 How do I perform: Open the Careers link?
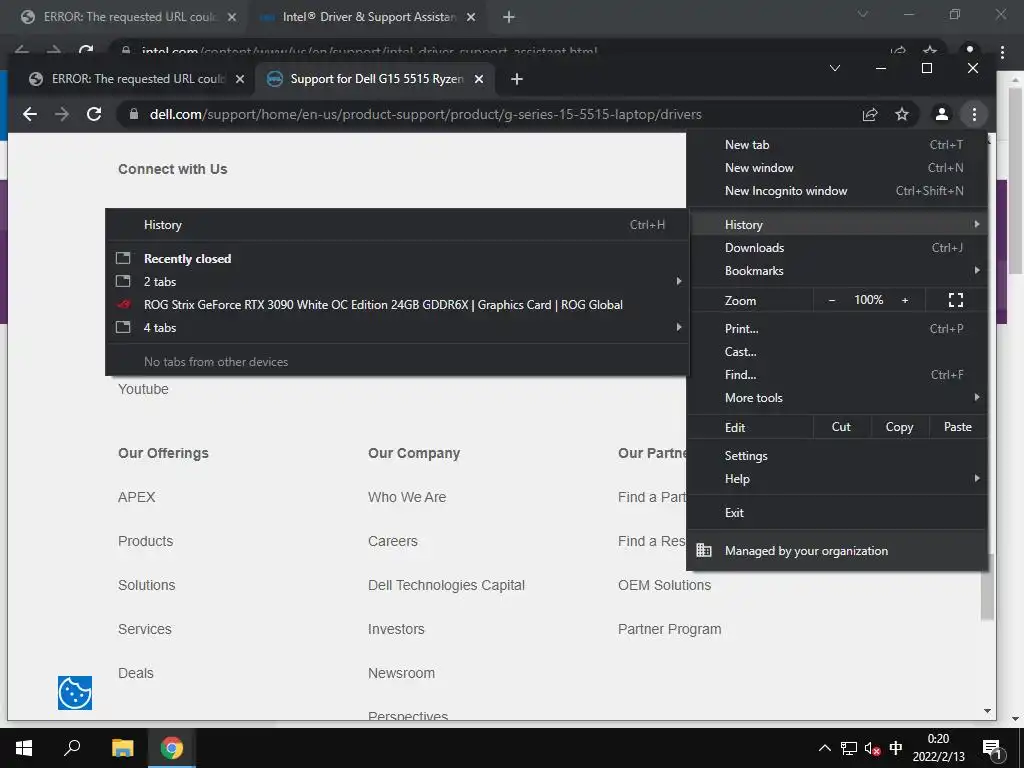tap(392, 541)
